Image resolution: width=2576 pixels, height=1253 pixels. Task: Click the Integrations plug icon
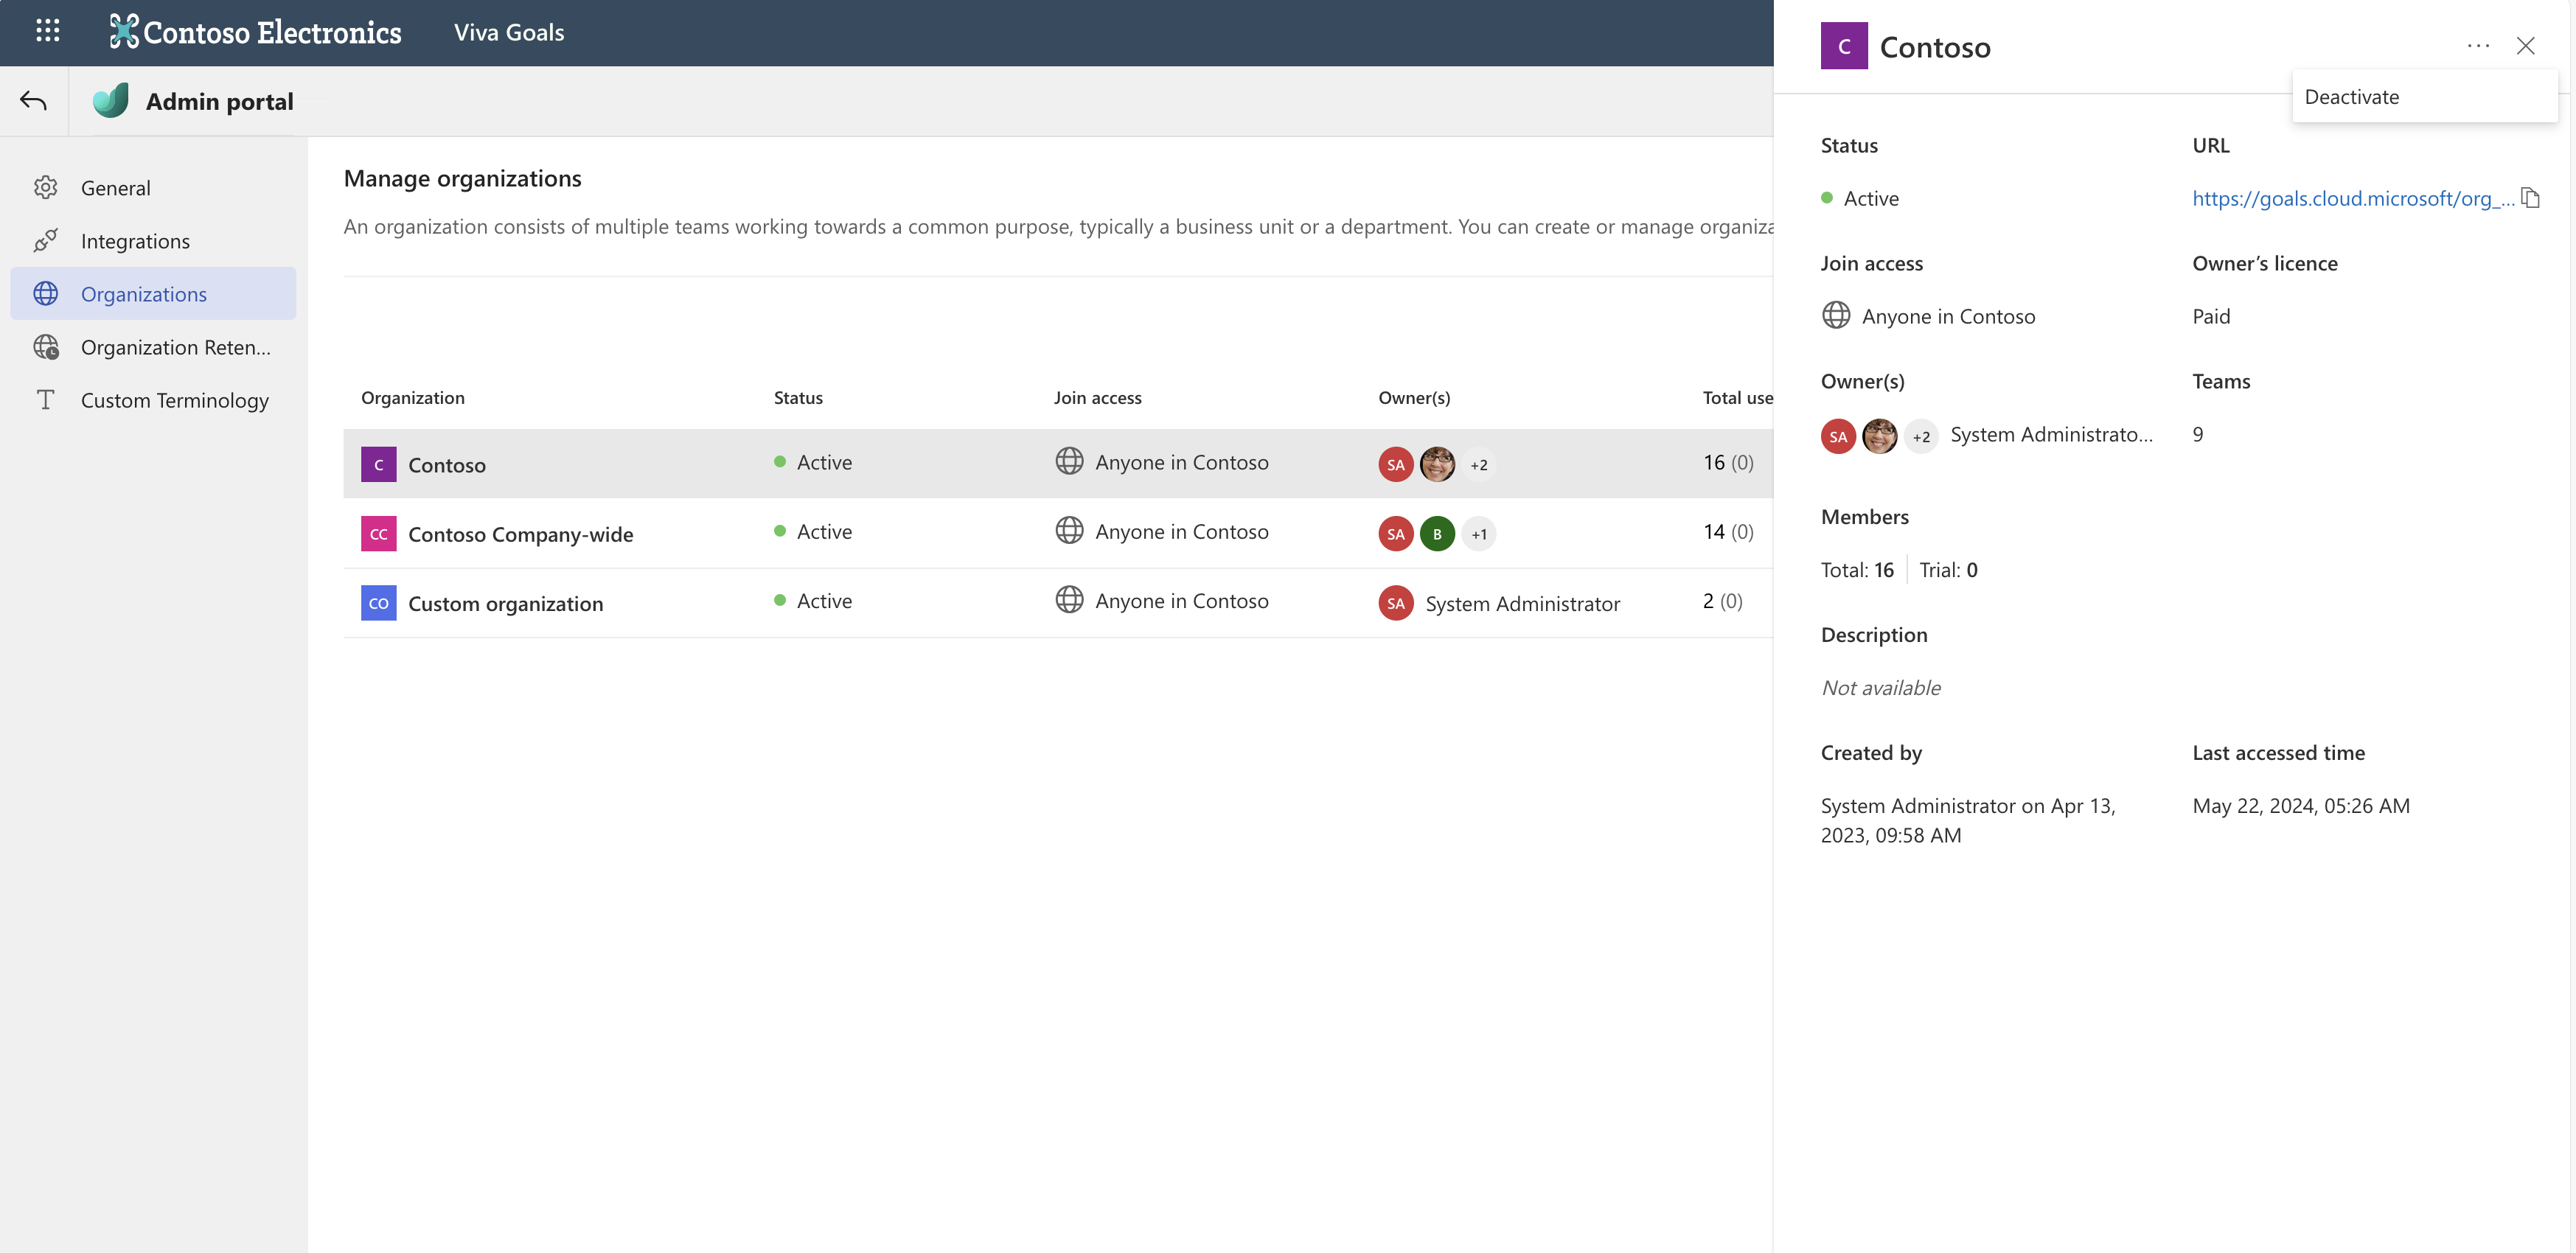point(46,241)
